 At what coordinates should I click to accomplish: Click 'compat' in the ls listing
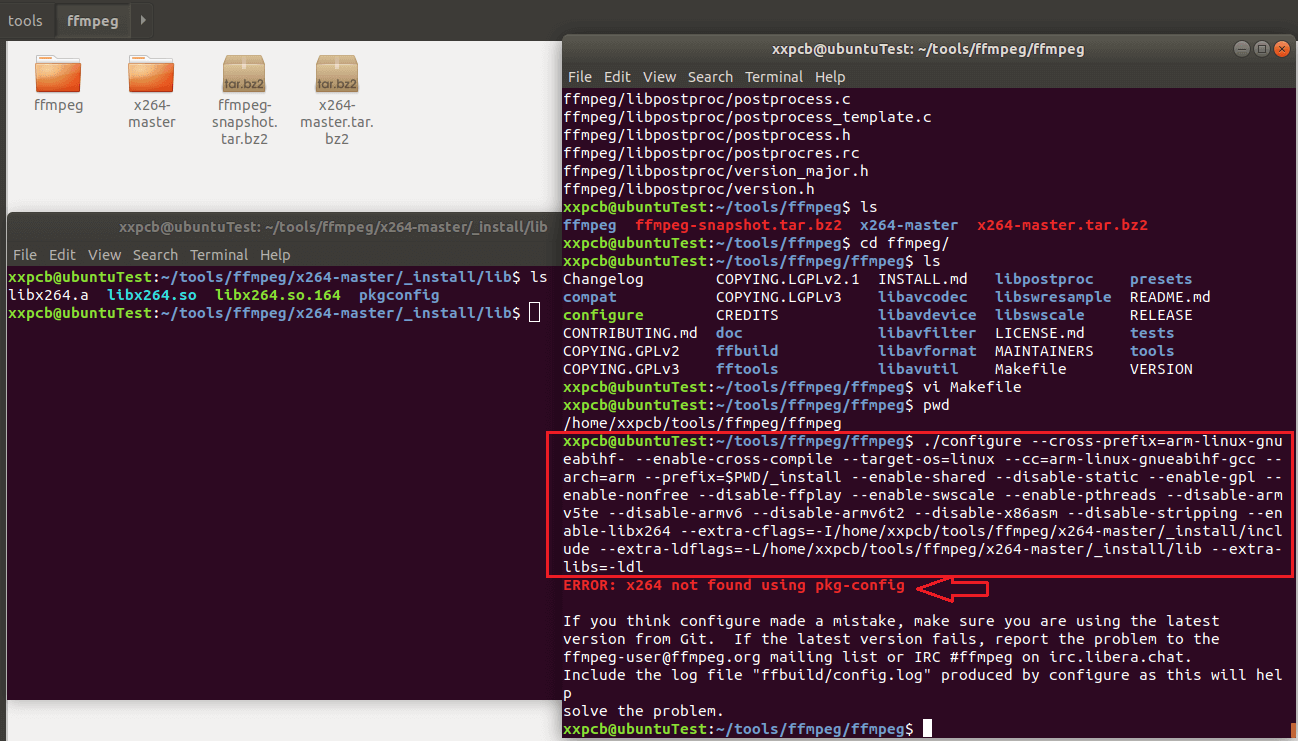tap(590, 297)
